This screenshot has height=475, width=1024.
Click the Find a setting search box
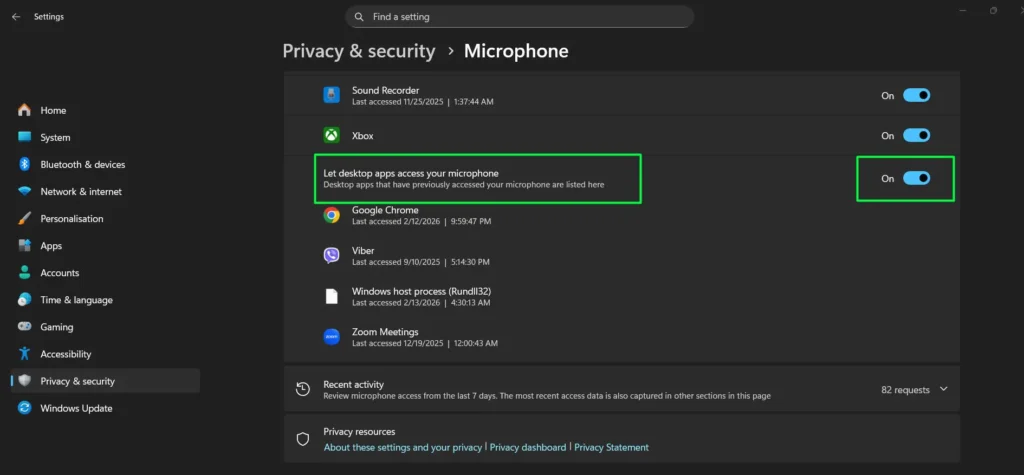tap(519, 16)
